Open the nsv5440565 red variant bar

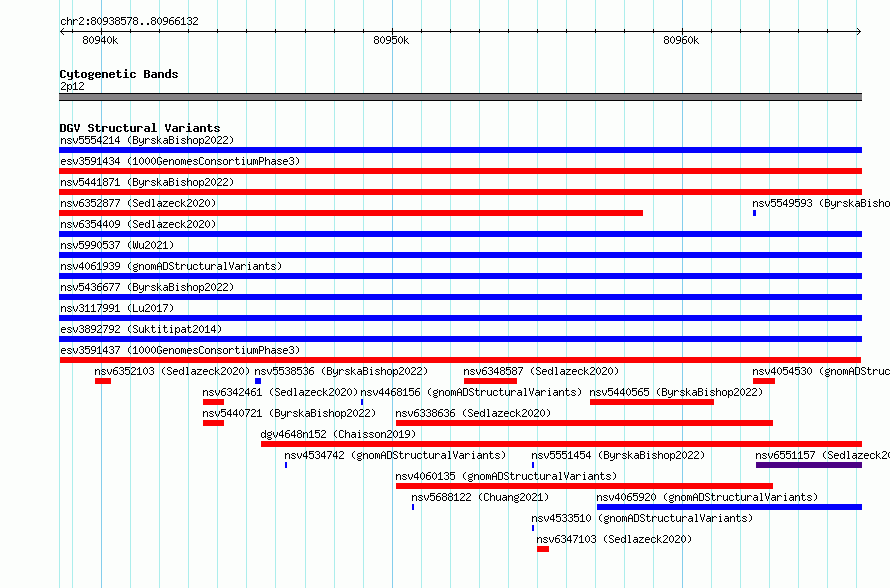(652, 402)
